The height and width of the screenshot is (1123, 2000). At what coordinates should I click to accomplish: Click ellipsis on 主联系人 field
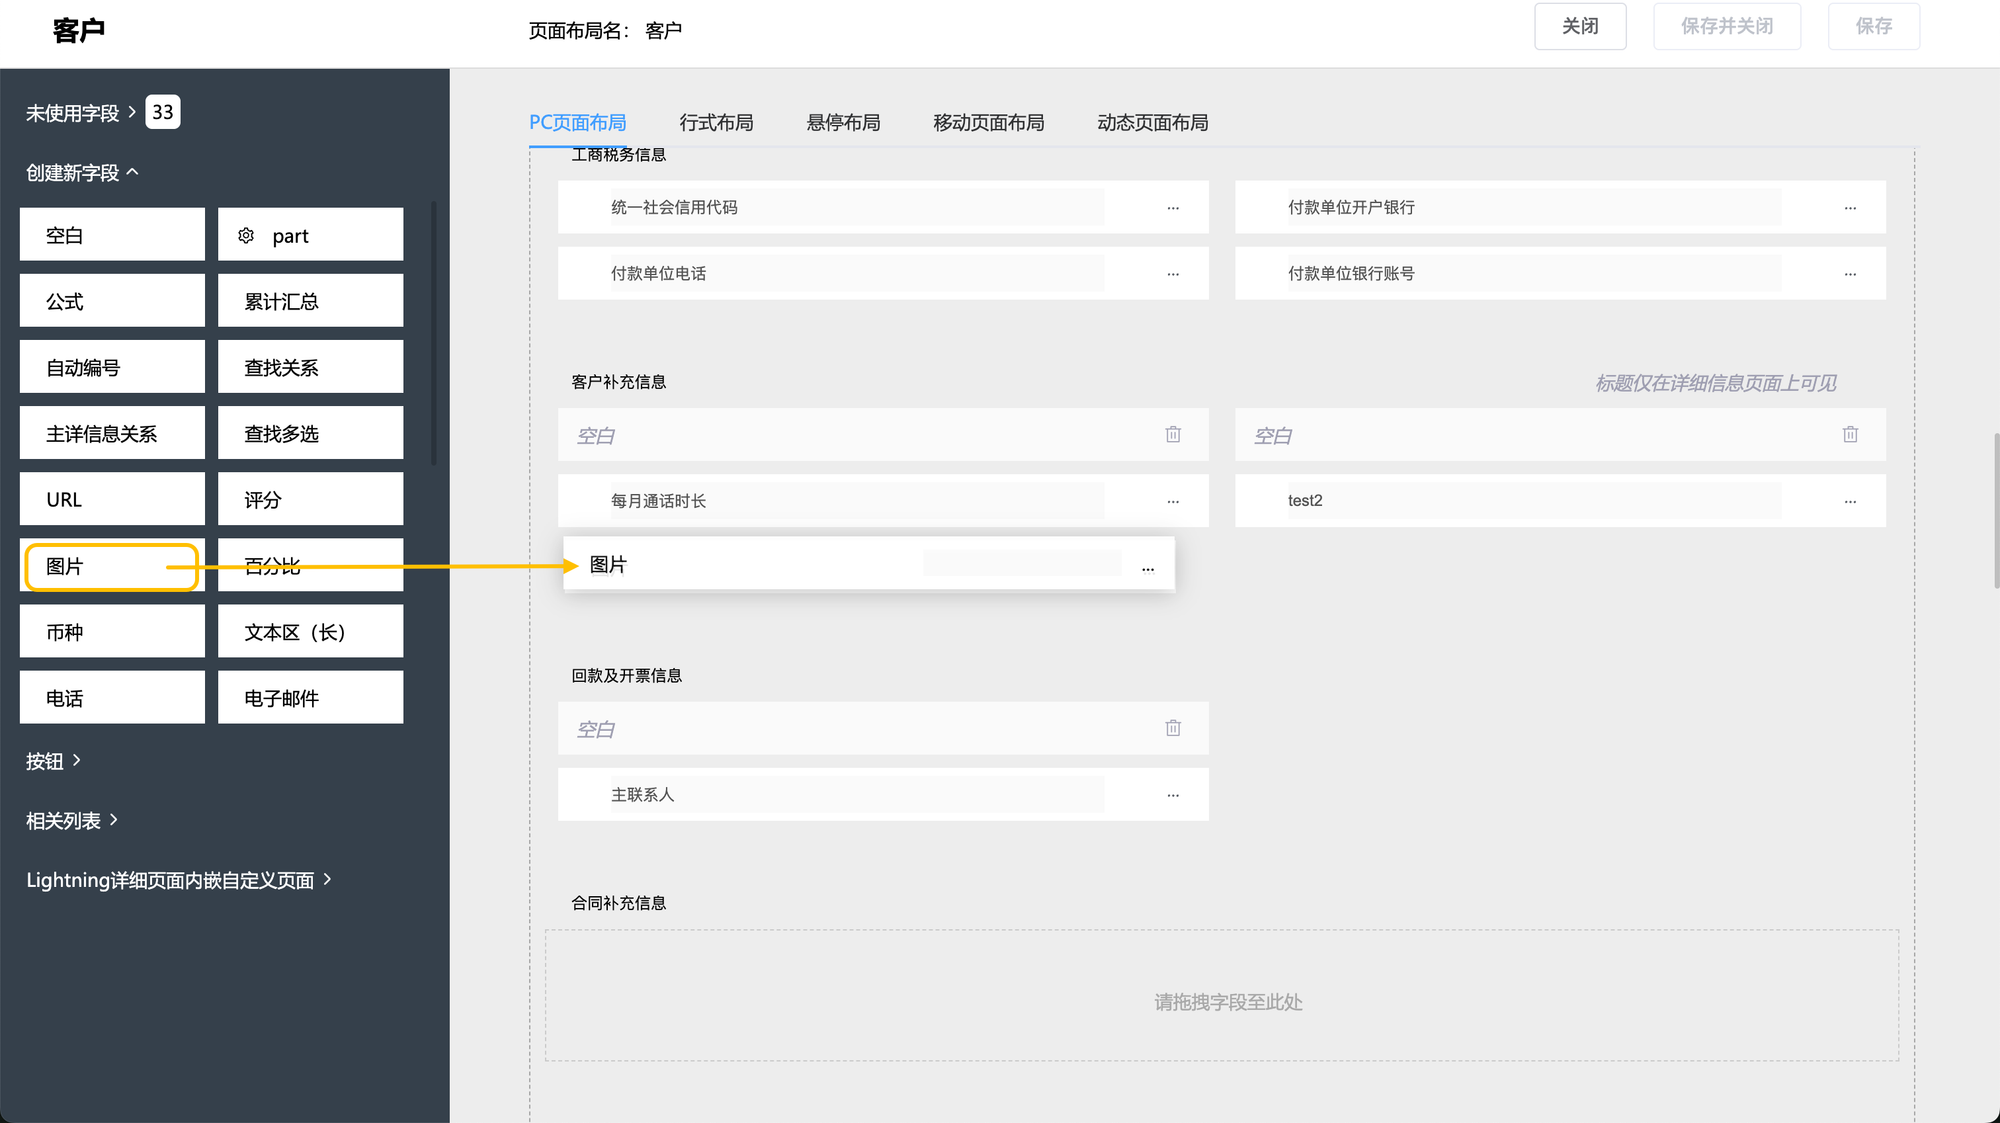click(x=1173, y=795)
